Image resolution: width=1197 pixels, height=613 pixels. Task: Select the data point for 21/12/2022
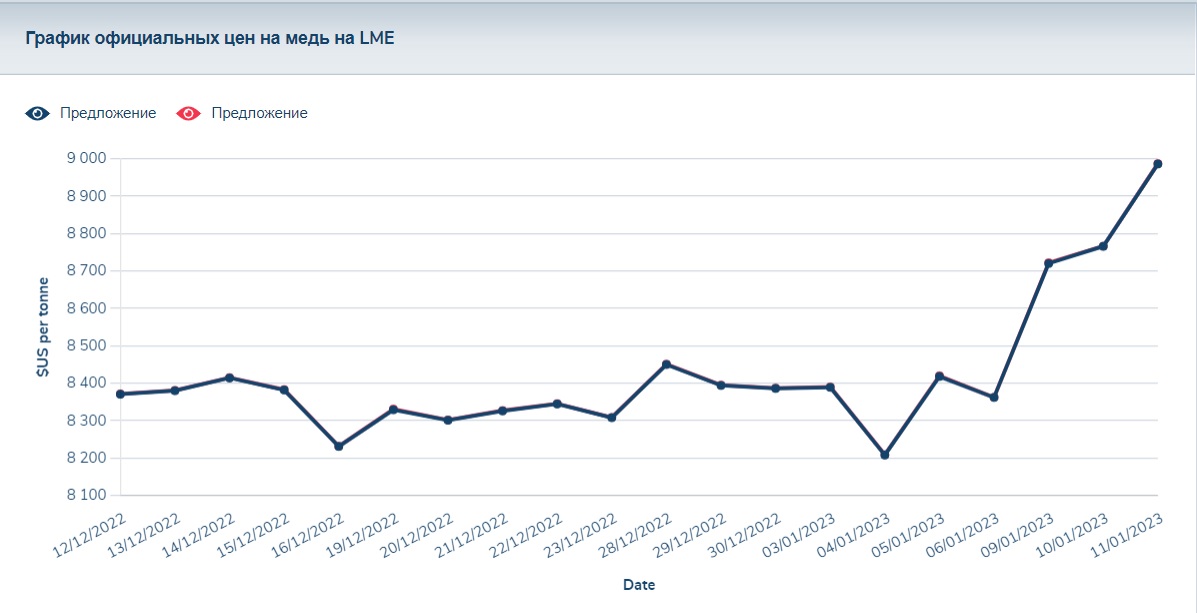pyautogui.click(x=502, y=411)
